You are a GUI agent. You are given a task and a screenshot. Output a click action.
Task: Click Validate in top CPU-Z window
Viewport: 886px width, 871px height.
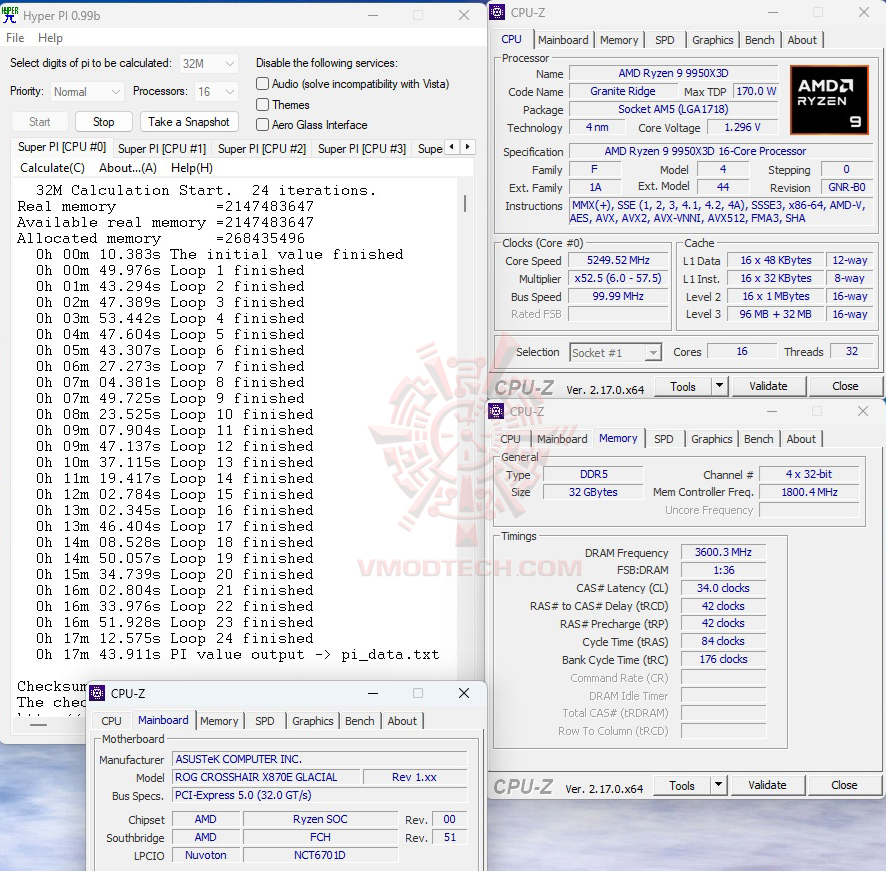[x=768, y=386]
